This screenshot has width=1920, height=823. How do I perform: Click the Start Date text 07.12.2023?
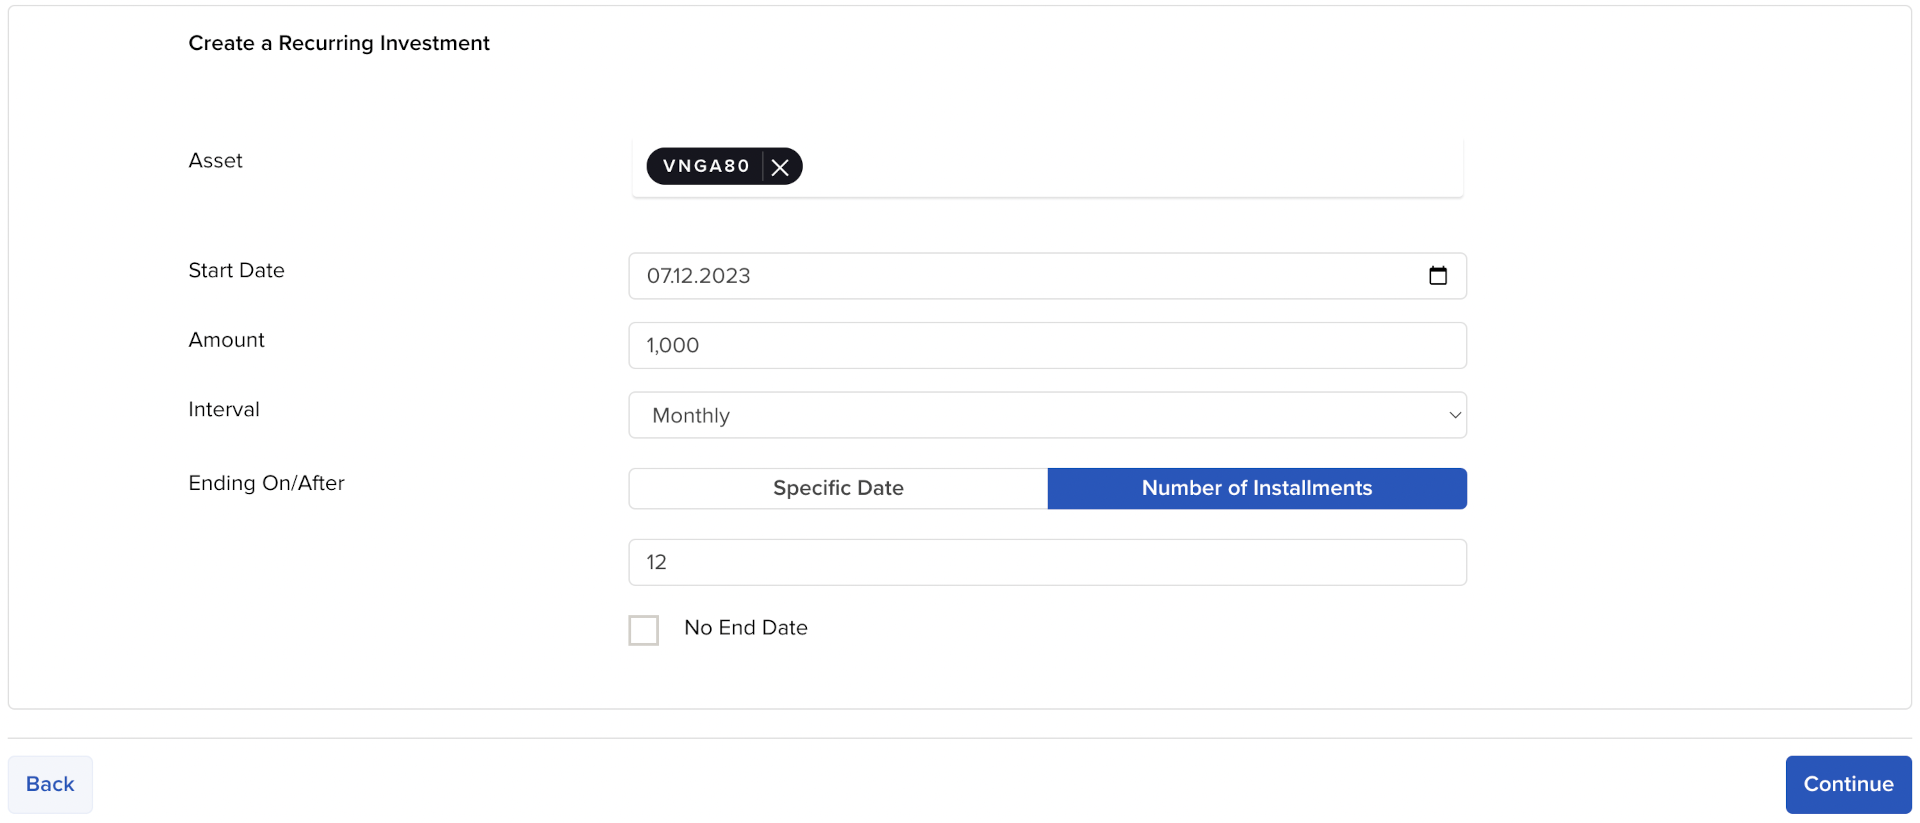point(699,276)
